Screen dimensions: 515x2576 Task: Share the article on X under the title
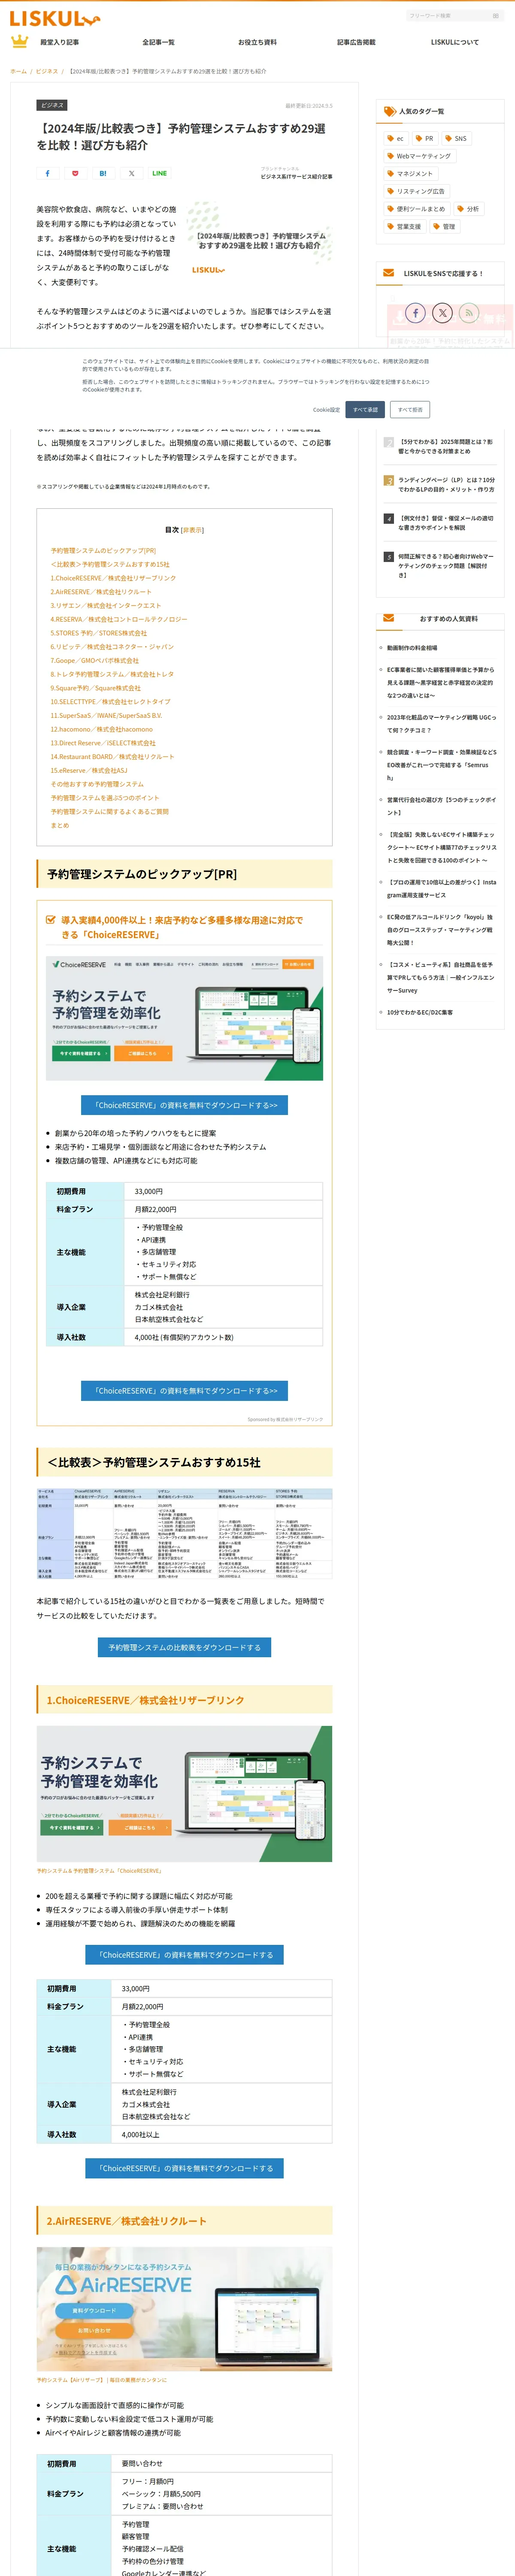click(131, 173)
